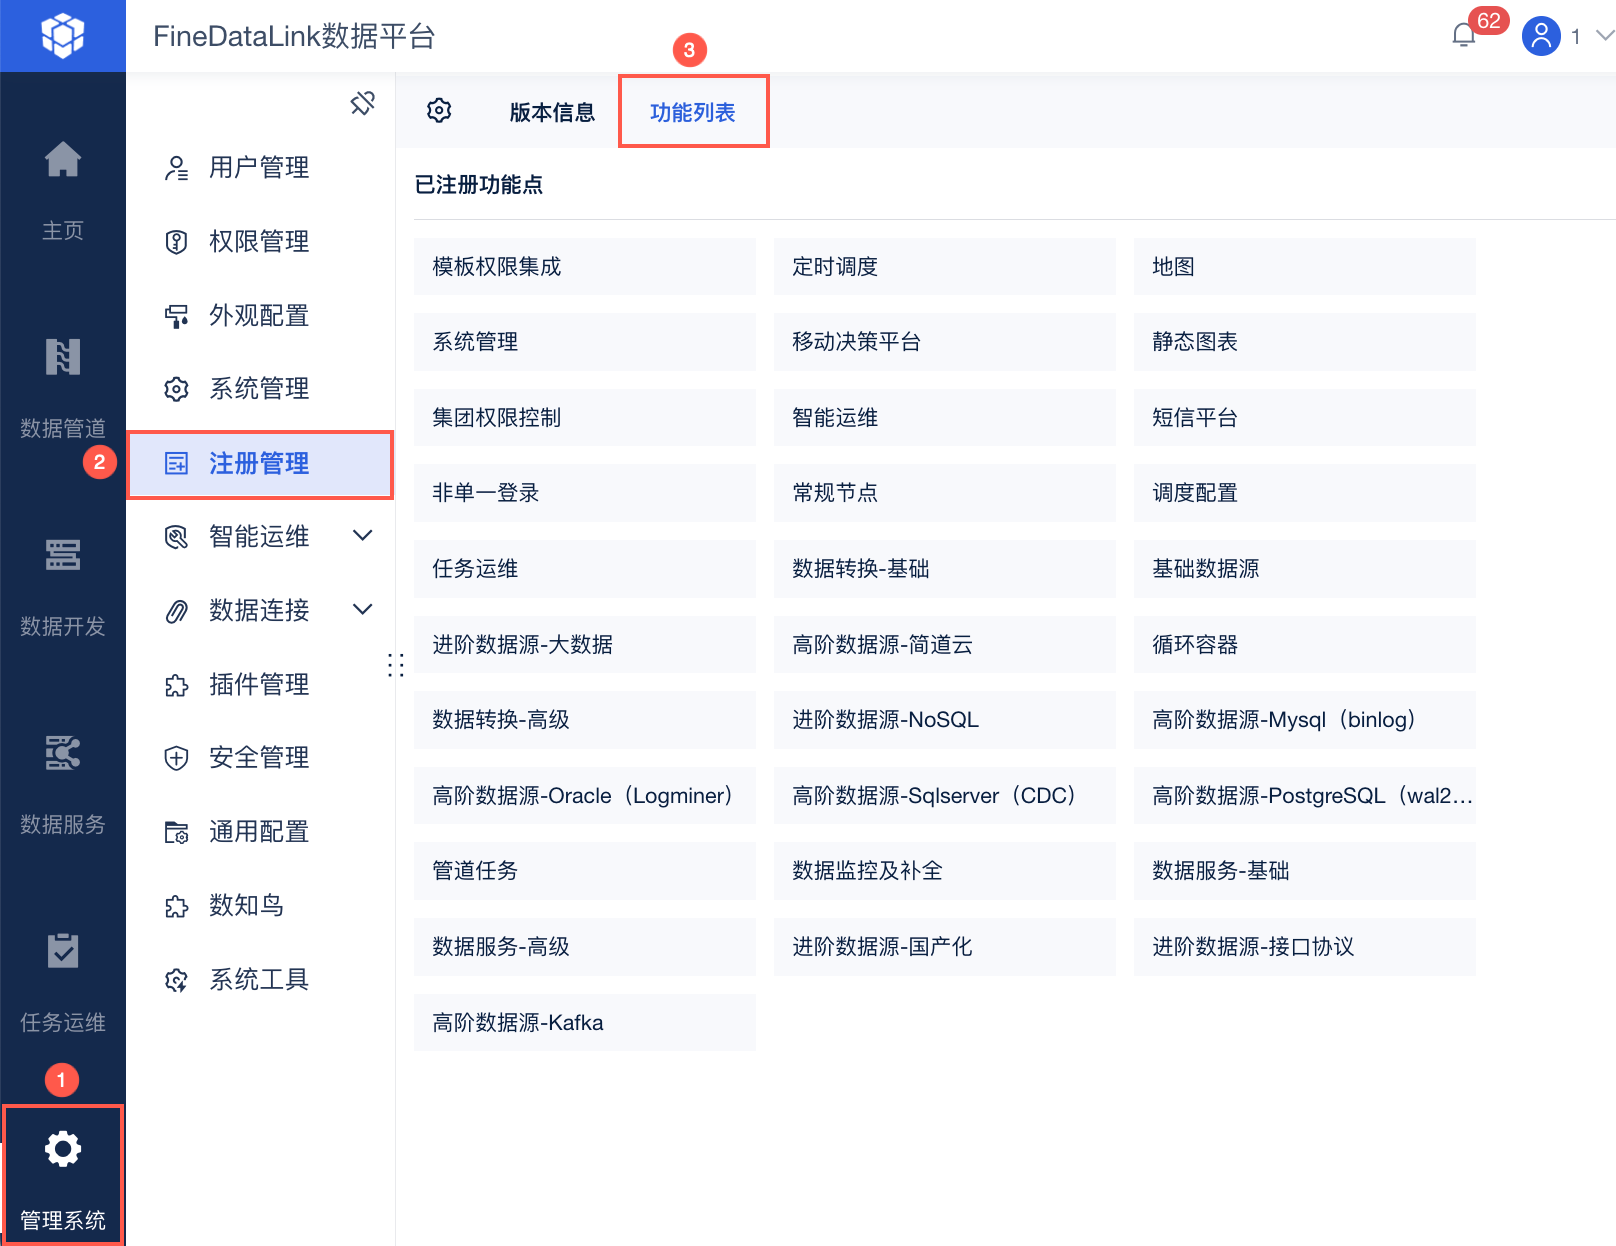
Task: Open 通用配置 menu entry
Action: tap(259, 832)
